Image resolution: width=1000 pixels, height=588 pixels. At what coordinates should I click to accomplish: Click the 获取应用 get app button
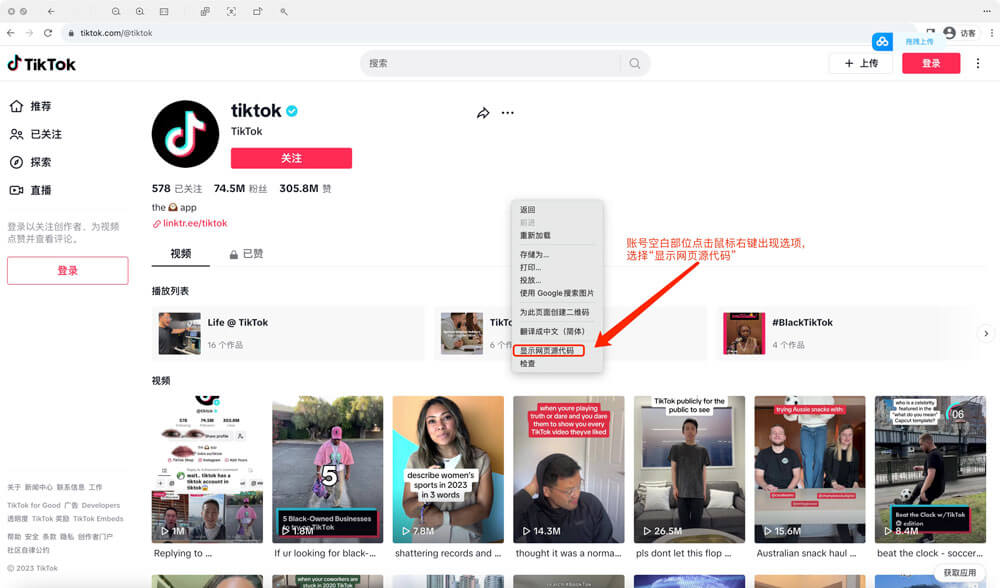click(x=960, y=573)
